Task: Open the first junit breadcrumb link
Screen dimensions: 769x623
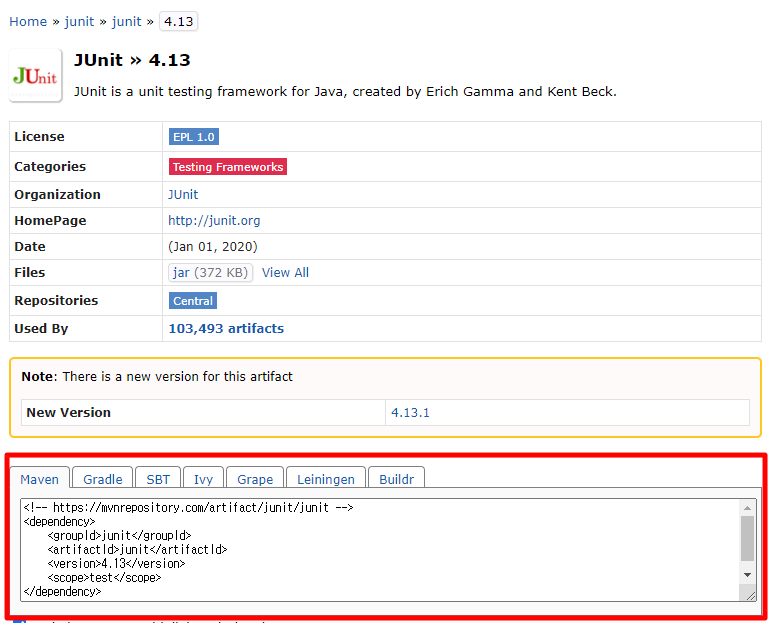Action: pos(79,22)
